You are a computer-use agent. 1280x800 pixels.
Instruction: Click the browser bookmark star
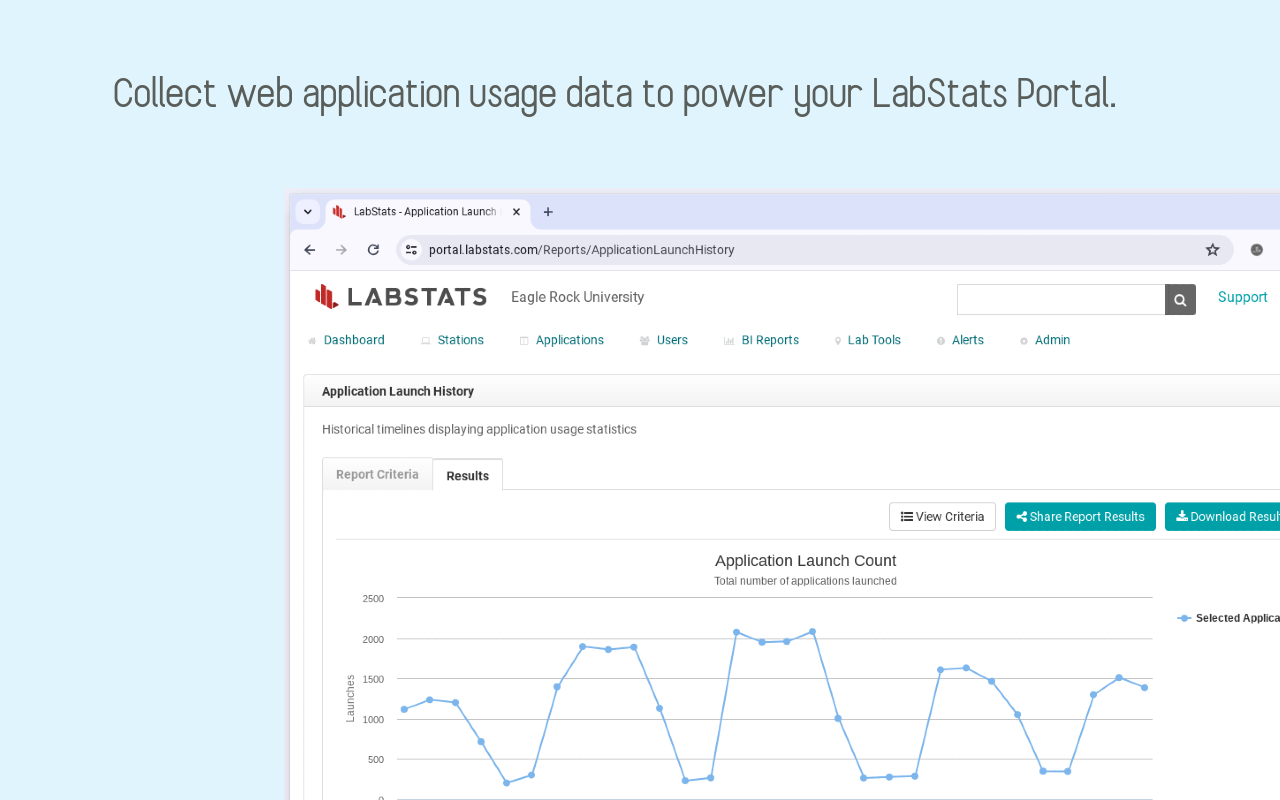pos(1211,249)
